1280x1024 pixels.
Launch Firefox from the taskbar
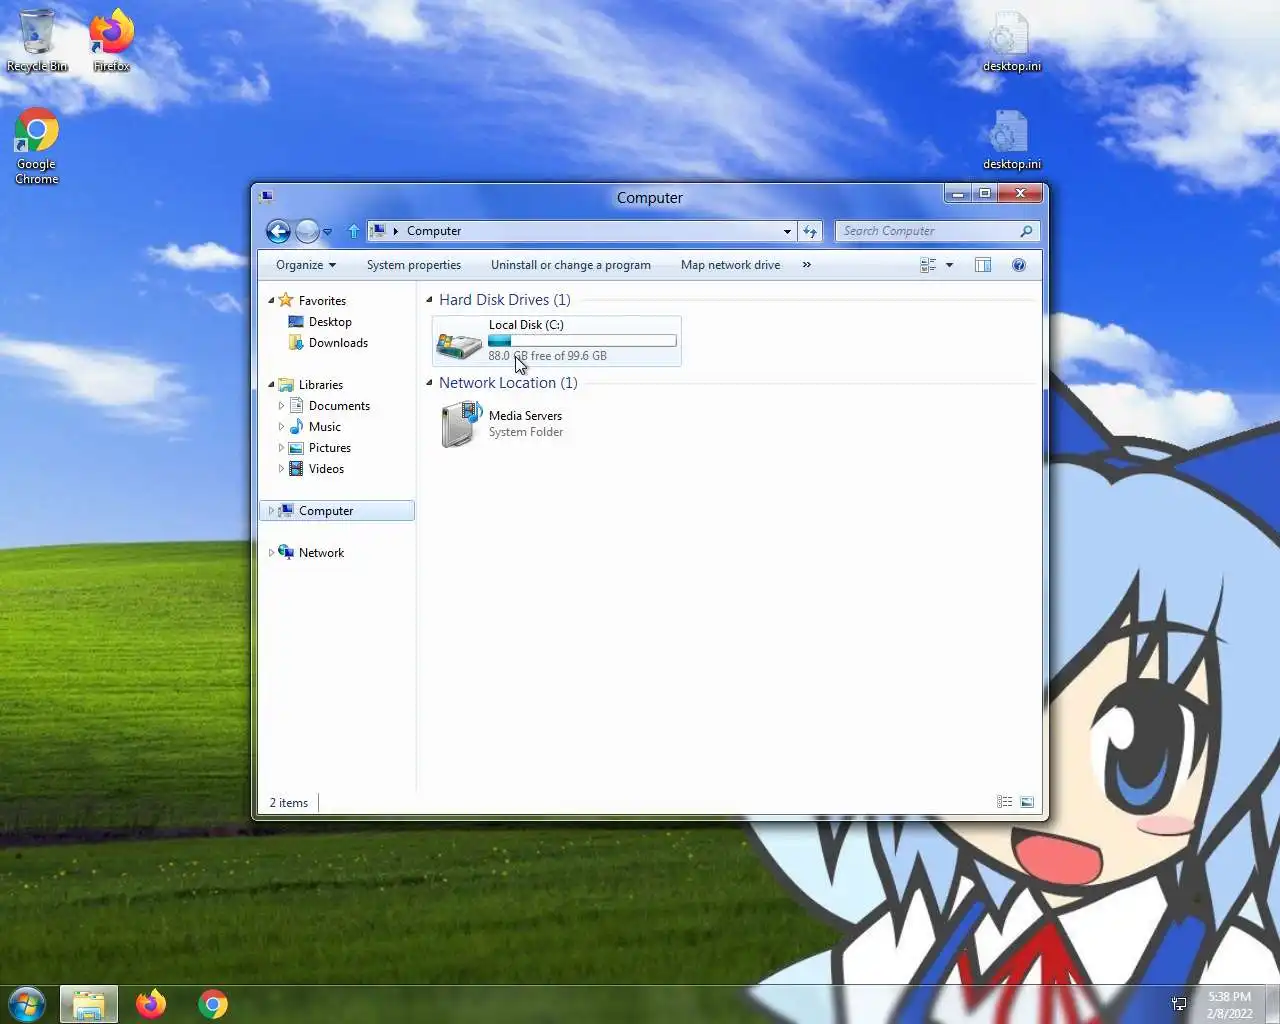coord(151,1004)
